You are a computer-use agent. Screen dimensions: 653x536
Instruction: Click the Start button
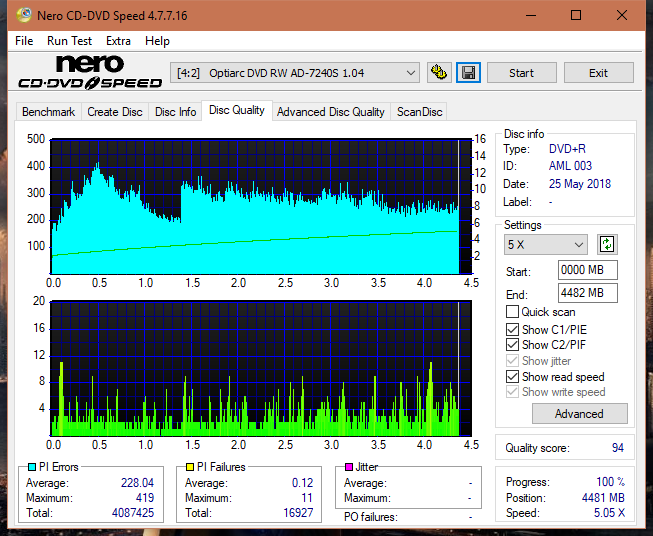(521, 73)
